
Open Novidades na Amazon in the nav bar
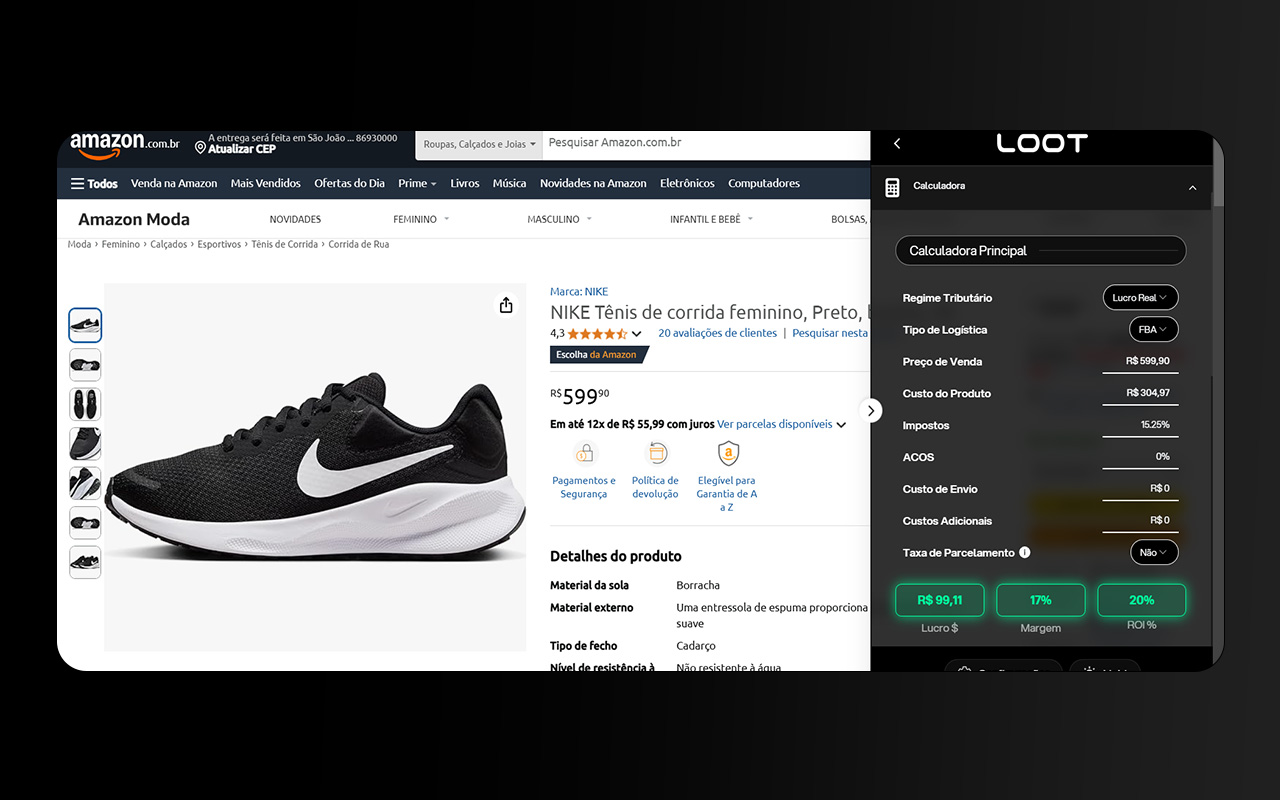593,183
